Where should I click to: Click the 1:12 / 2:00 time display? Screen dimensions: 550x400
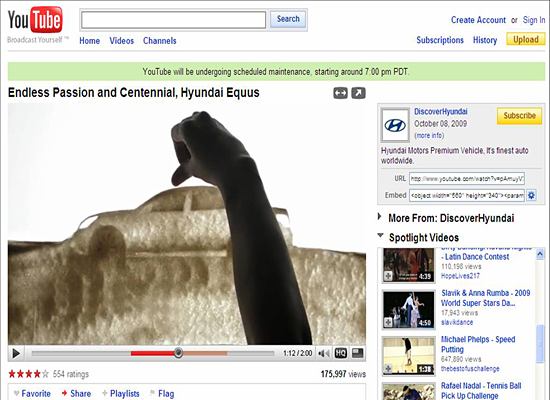297,353
